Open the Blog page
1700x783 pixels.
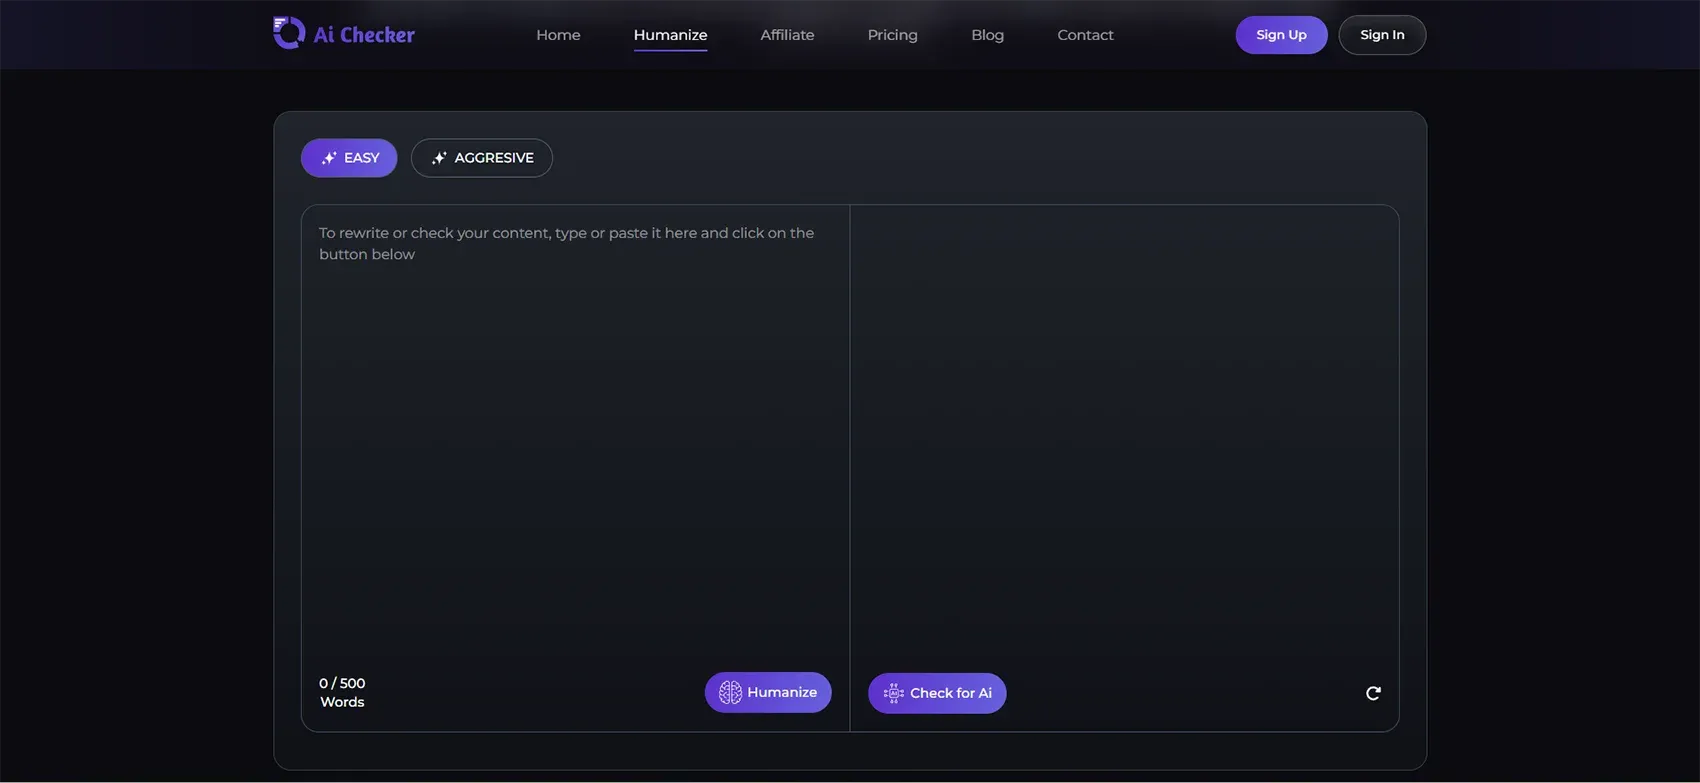tap(987, 35)
